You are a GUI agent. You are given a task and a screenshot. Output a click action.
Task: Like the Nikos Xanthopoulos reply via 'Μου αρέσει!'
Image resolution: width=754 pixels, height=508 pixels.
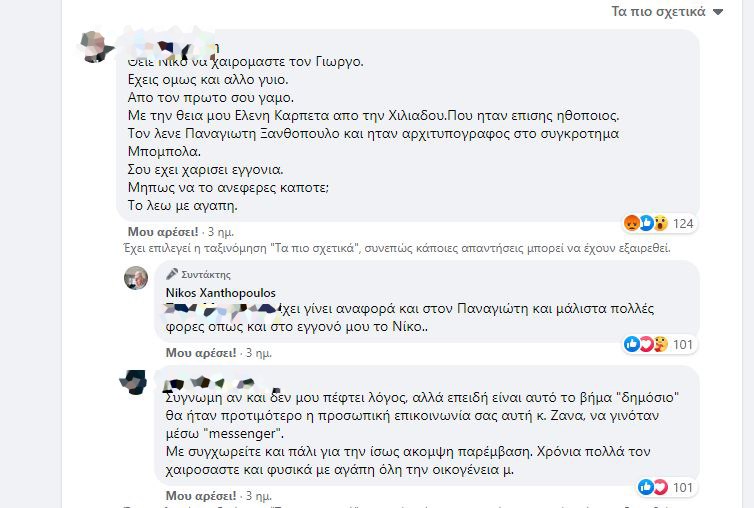[x=201, y=353]
